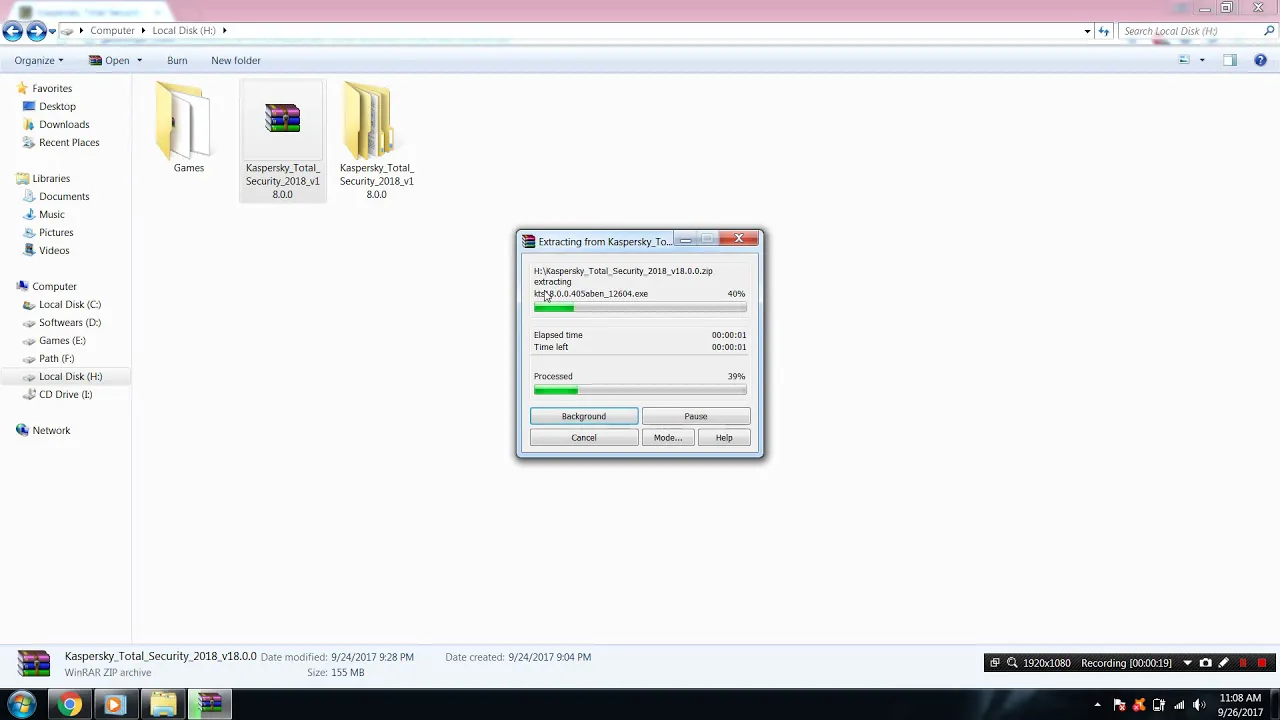The height and width of the screenshot is (720, 1280).
Task: Change the view using the view icon
Action: 1185,61
